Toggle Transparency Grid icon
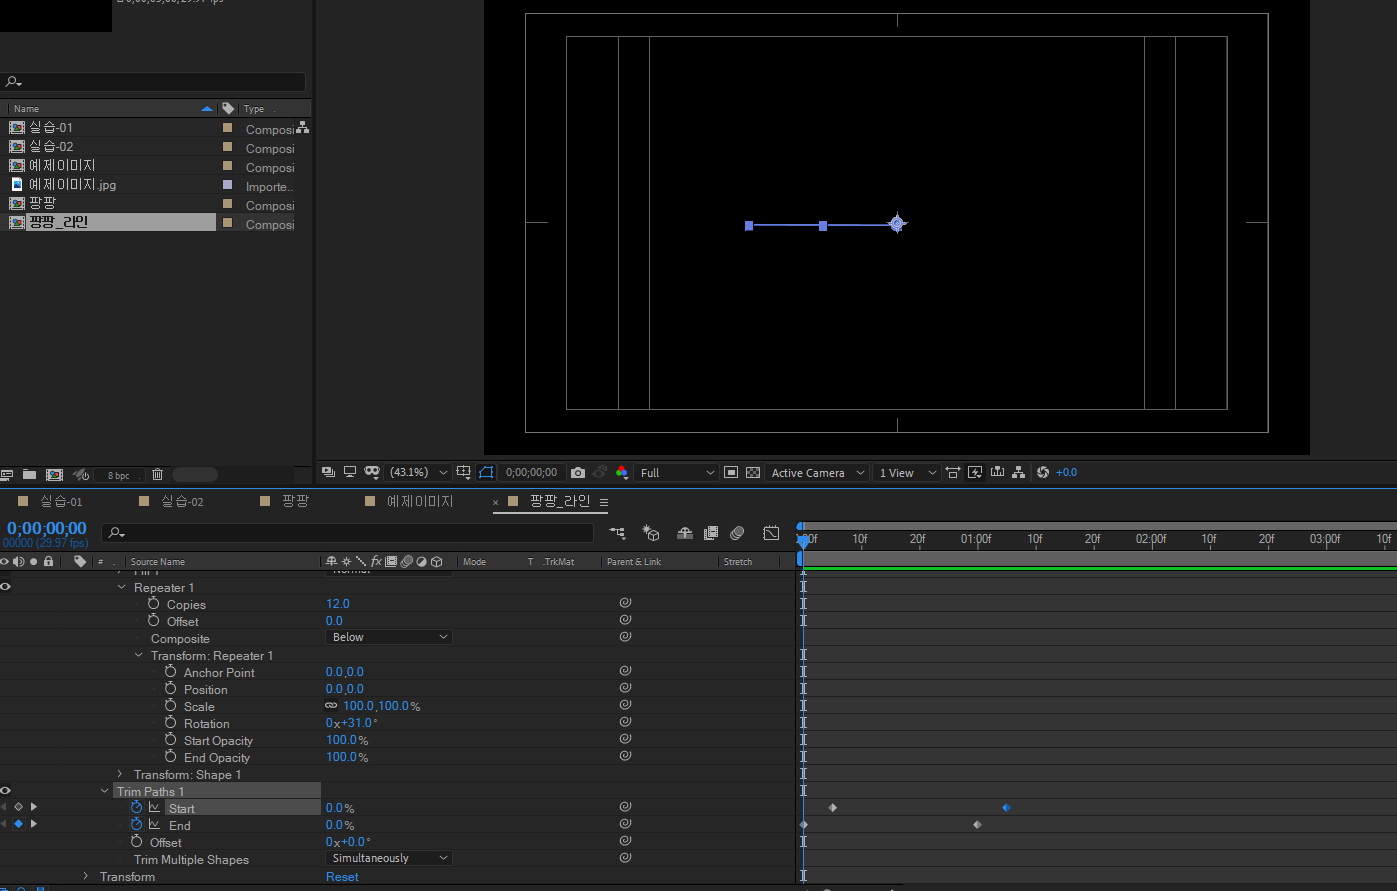The width and height of the screenshot is (1397, 891). point(753,472)
